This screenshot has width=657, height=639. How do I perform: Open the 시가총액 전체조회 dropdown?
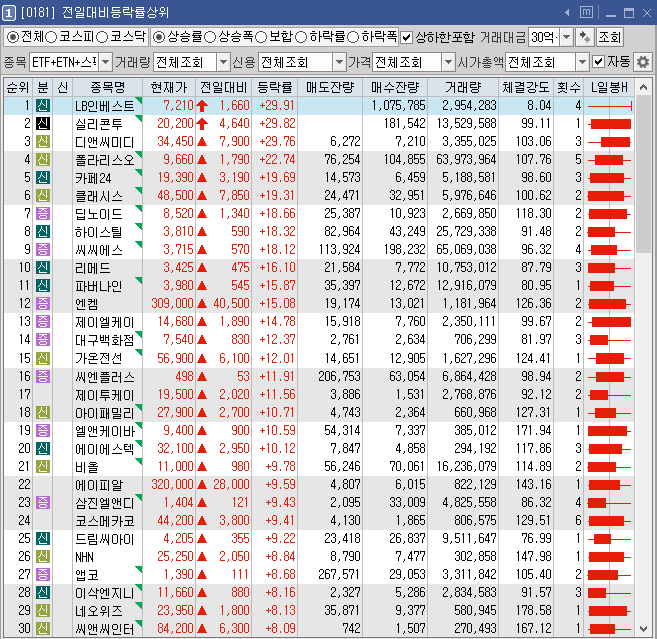pos(582,62)
